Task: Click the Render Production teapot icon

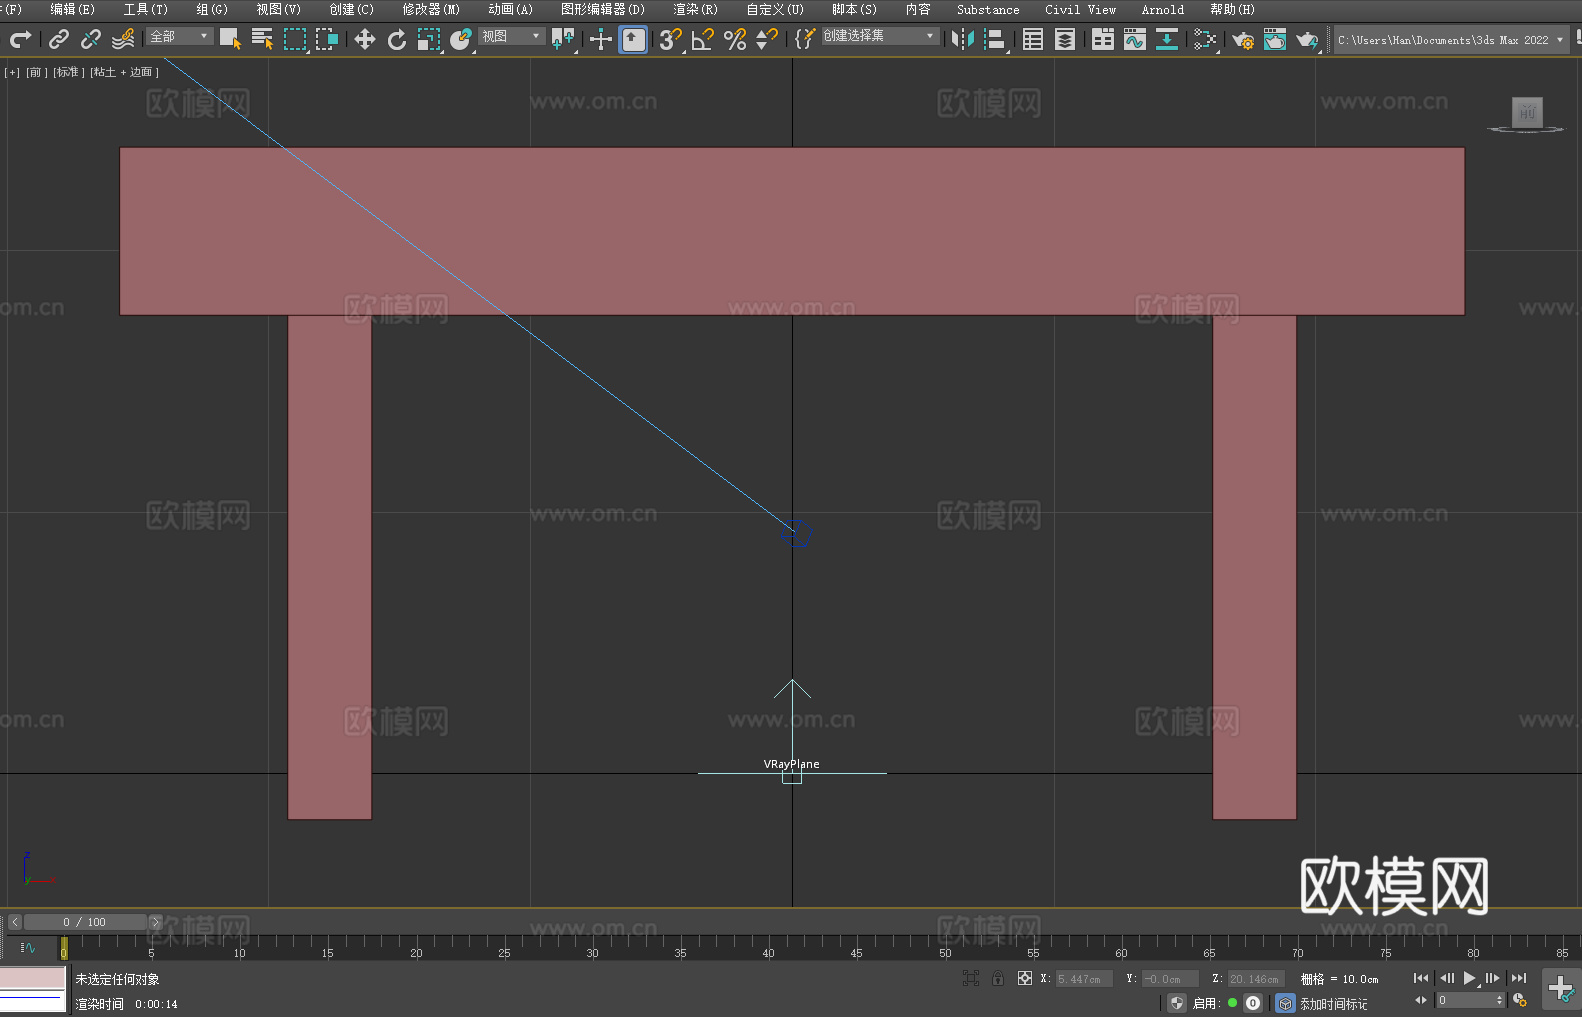Action: pos(1307,39)
